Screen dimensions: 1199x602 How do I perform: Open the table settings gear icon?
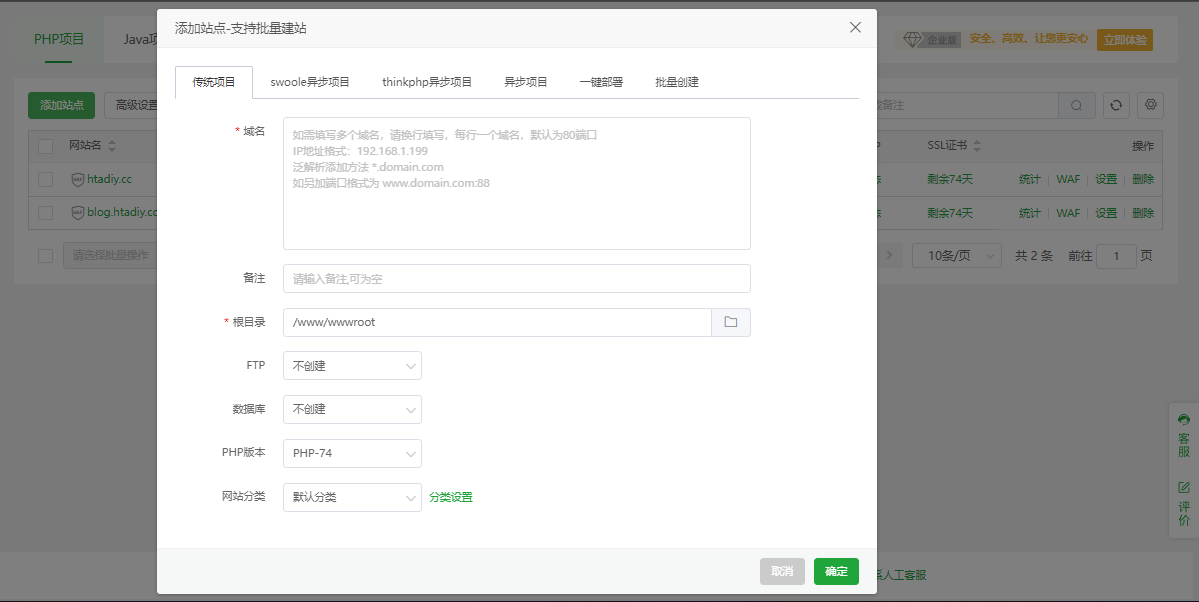(x=1150, y=104)
